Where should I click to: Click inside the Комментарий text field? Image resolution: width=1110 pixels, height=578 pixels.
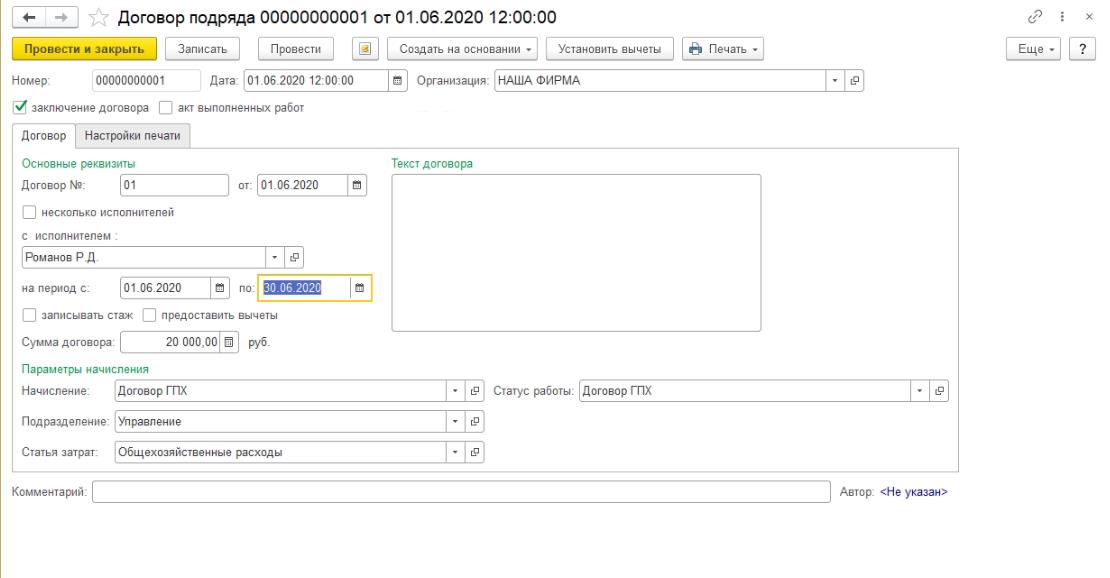tap(461, 492)
